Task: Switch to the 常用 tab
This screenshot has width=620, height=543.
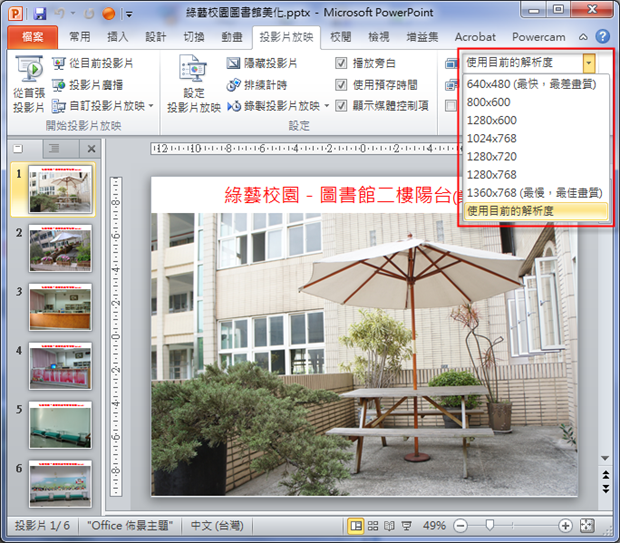Action: (80, 37)
